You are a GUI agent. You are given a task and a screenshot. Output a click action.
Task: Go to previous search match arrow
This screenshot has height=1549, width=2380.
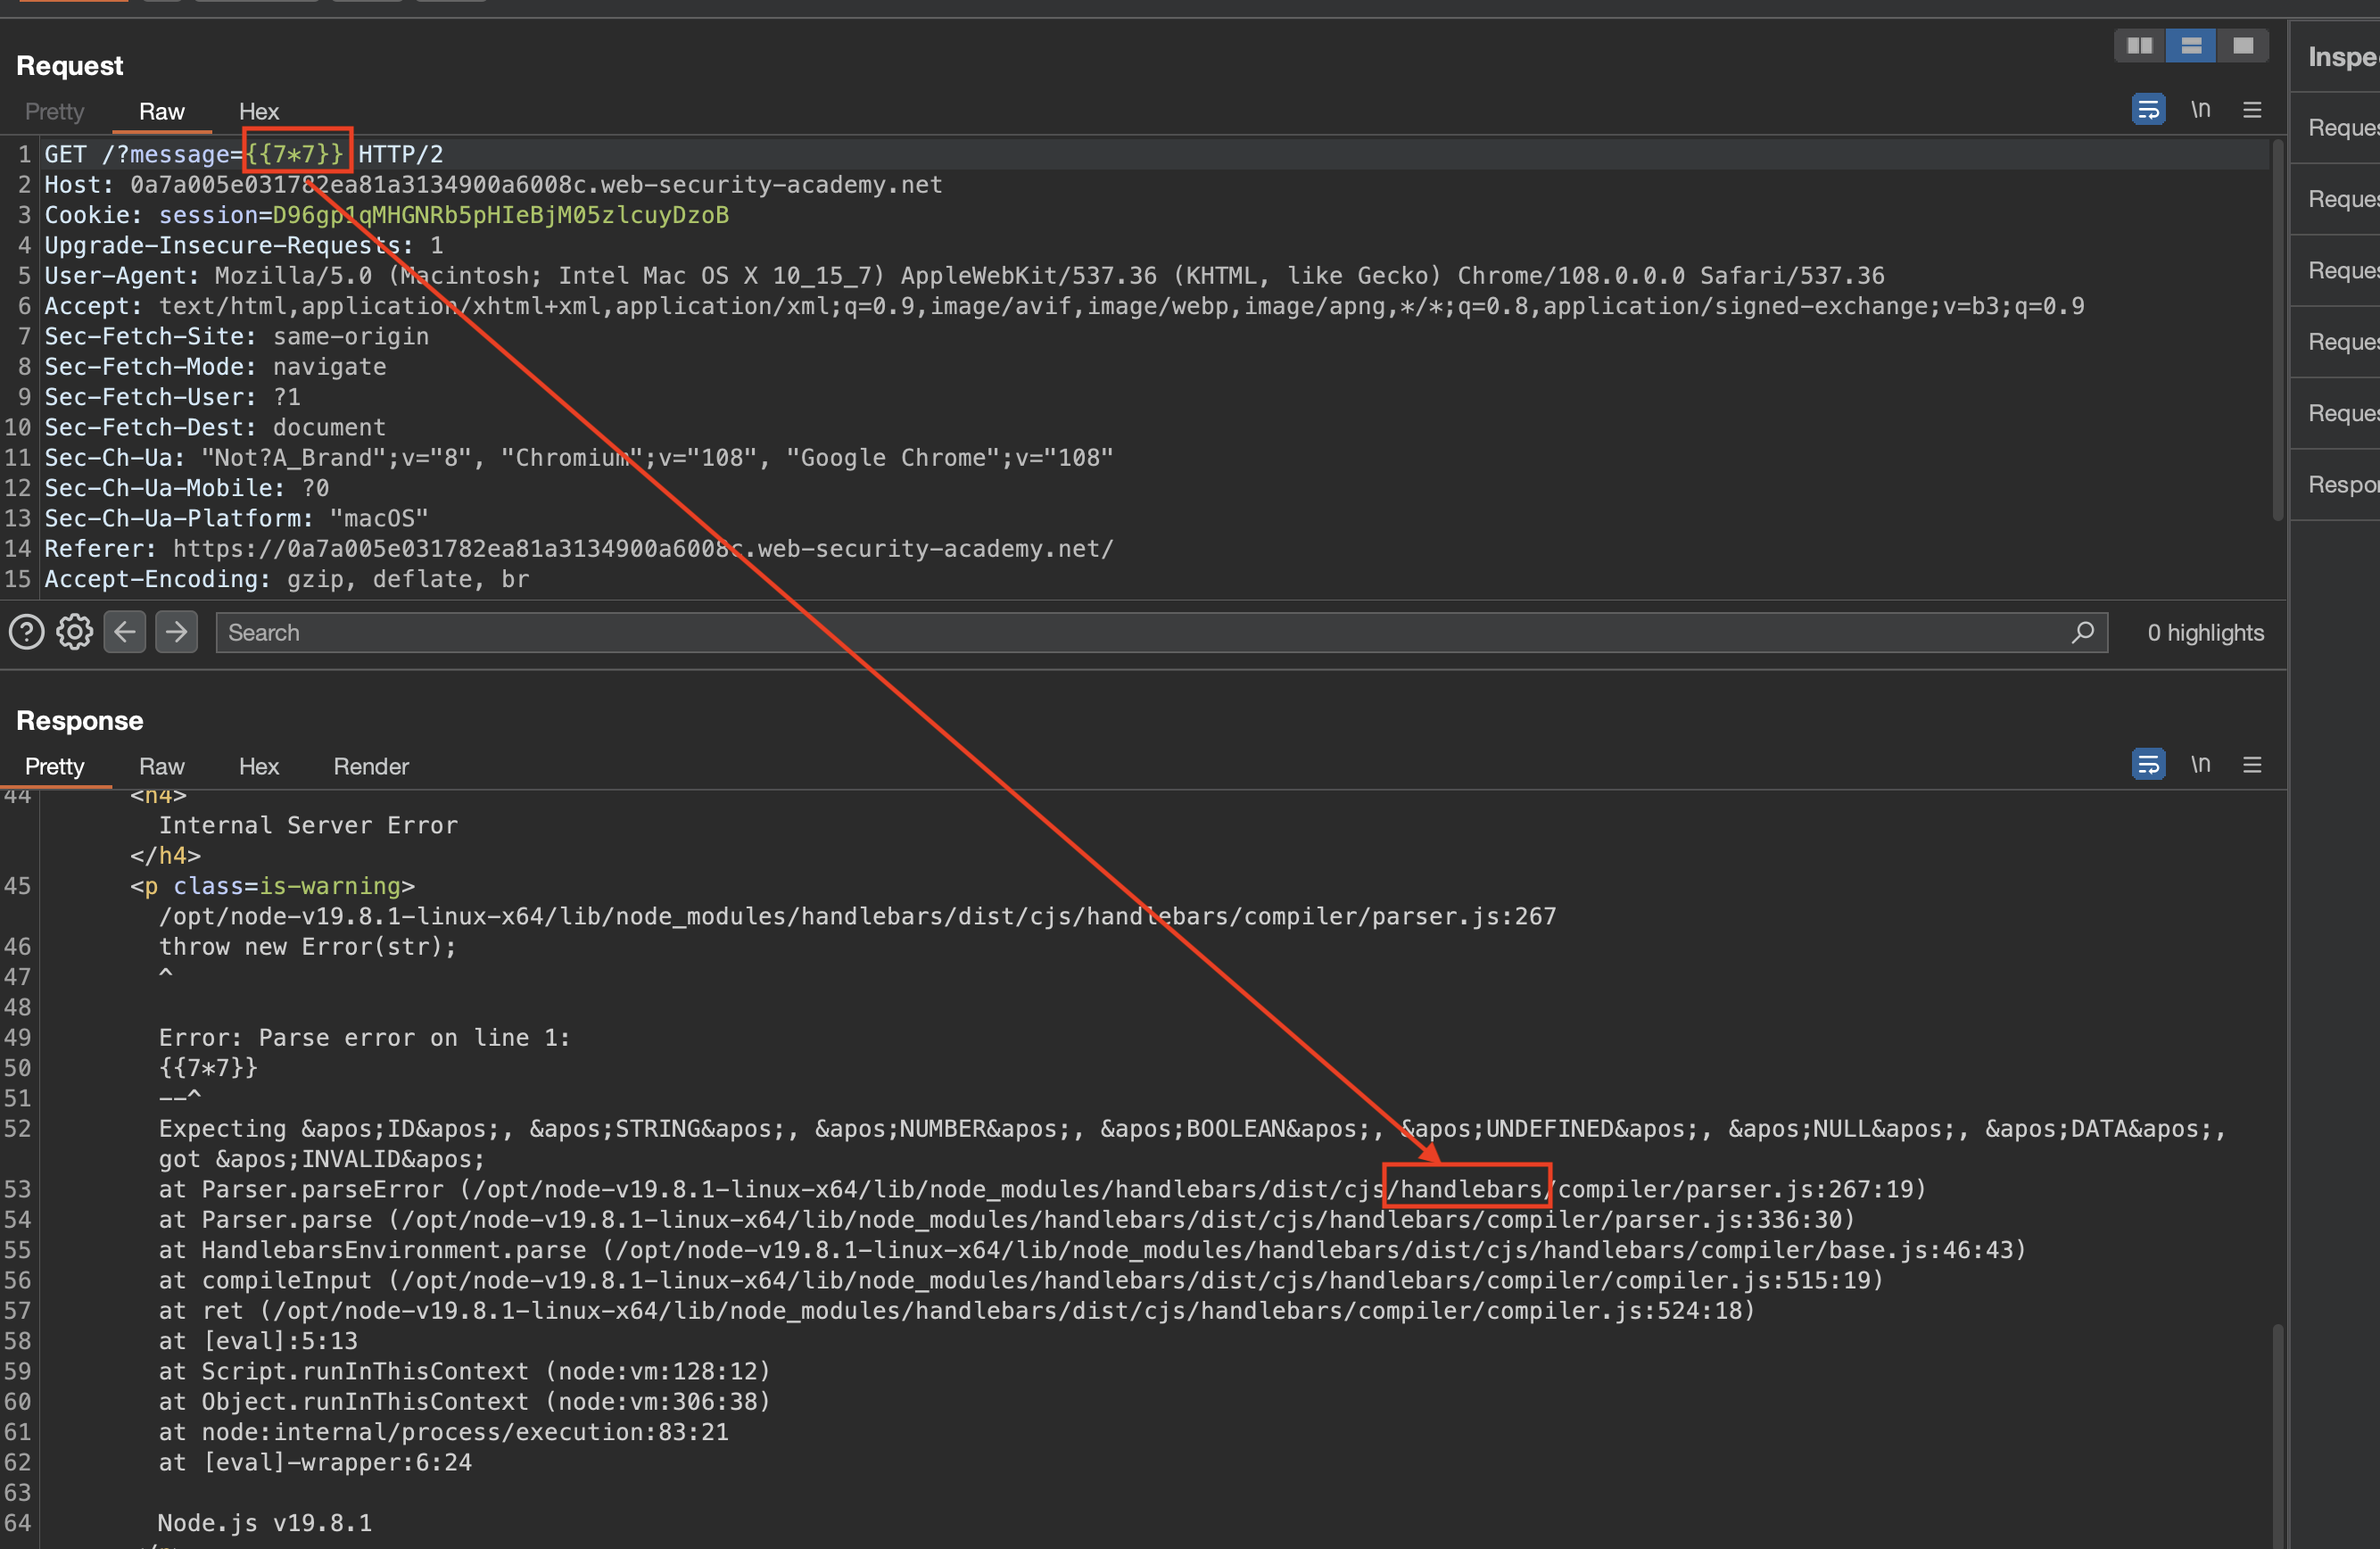(x=125, y=632)
